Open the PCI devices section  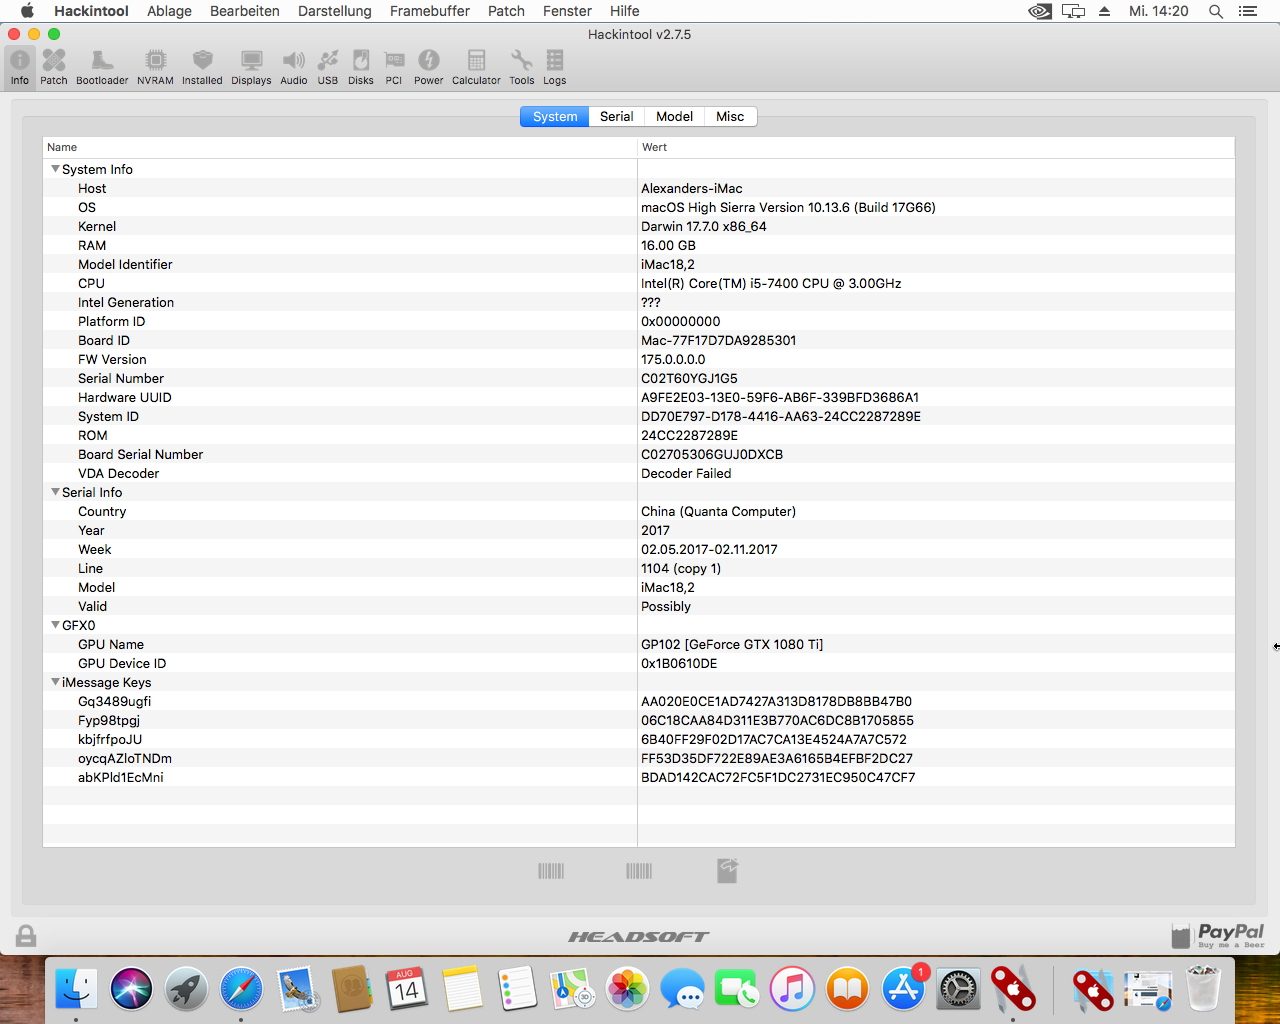click(394, 67)
